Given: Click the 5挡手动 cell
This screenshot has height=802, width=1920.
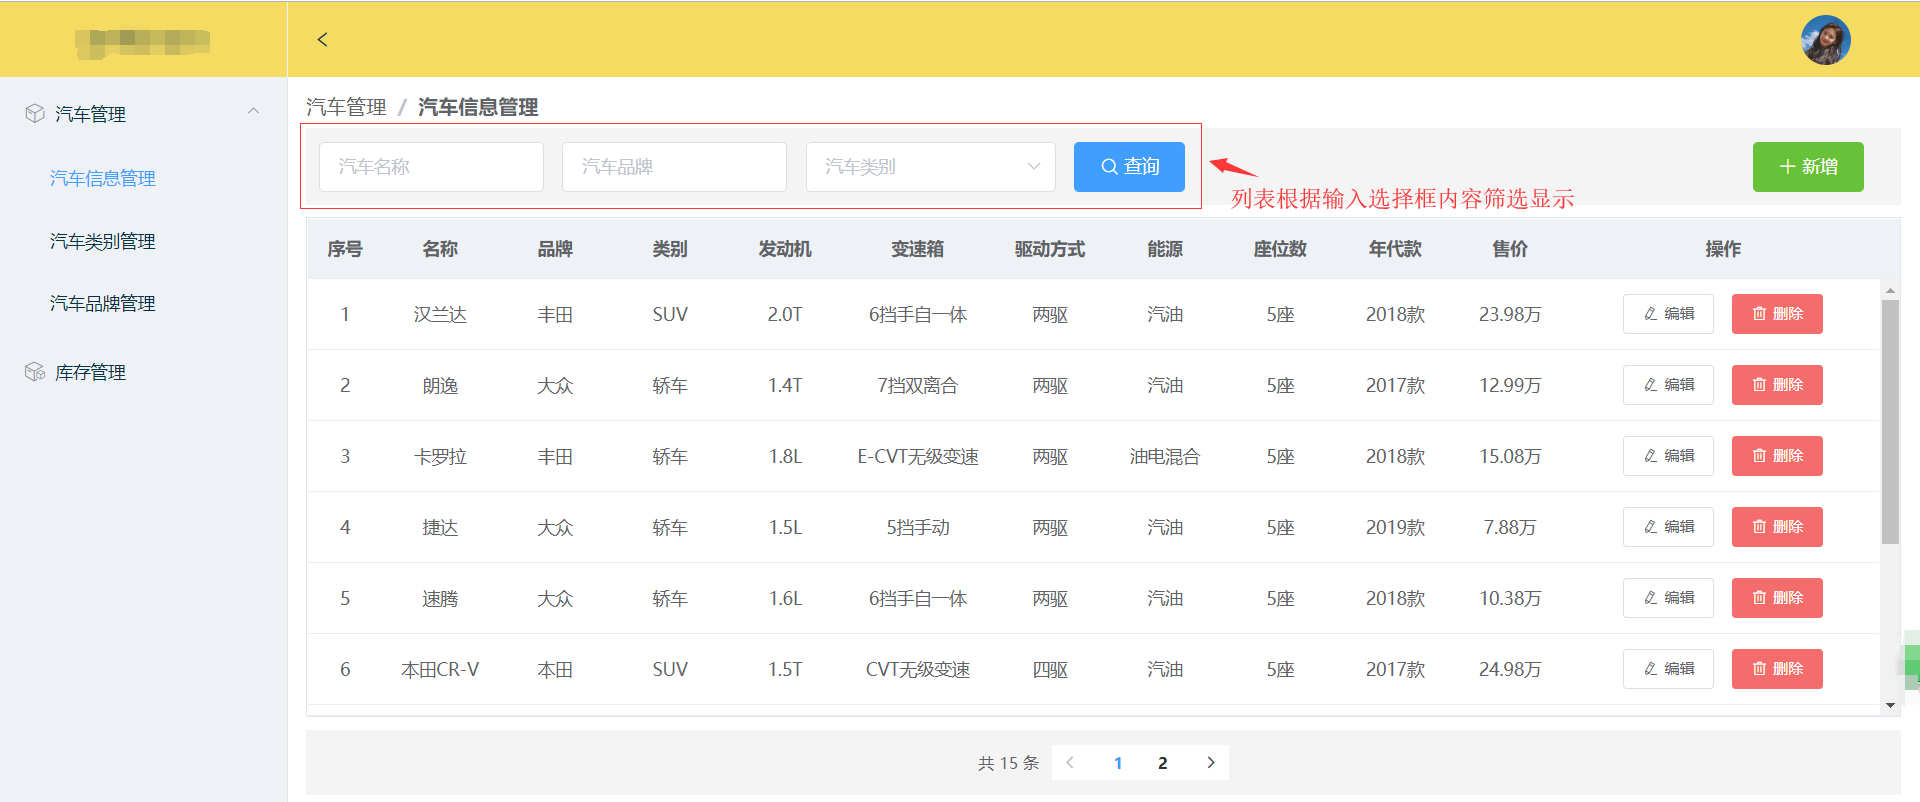Looking at the screenshot, I should pyautogui.click(x=918, y=528).
